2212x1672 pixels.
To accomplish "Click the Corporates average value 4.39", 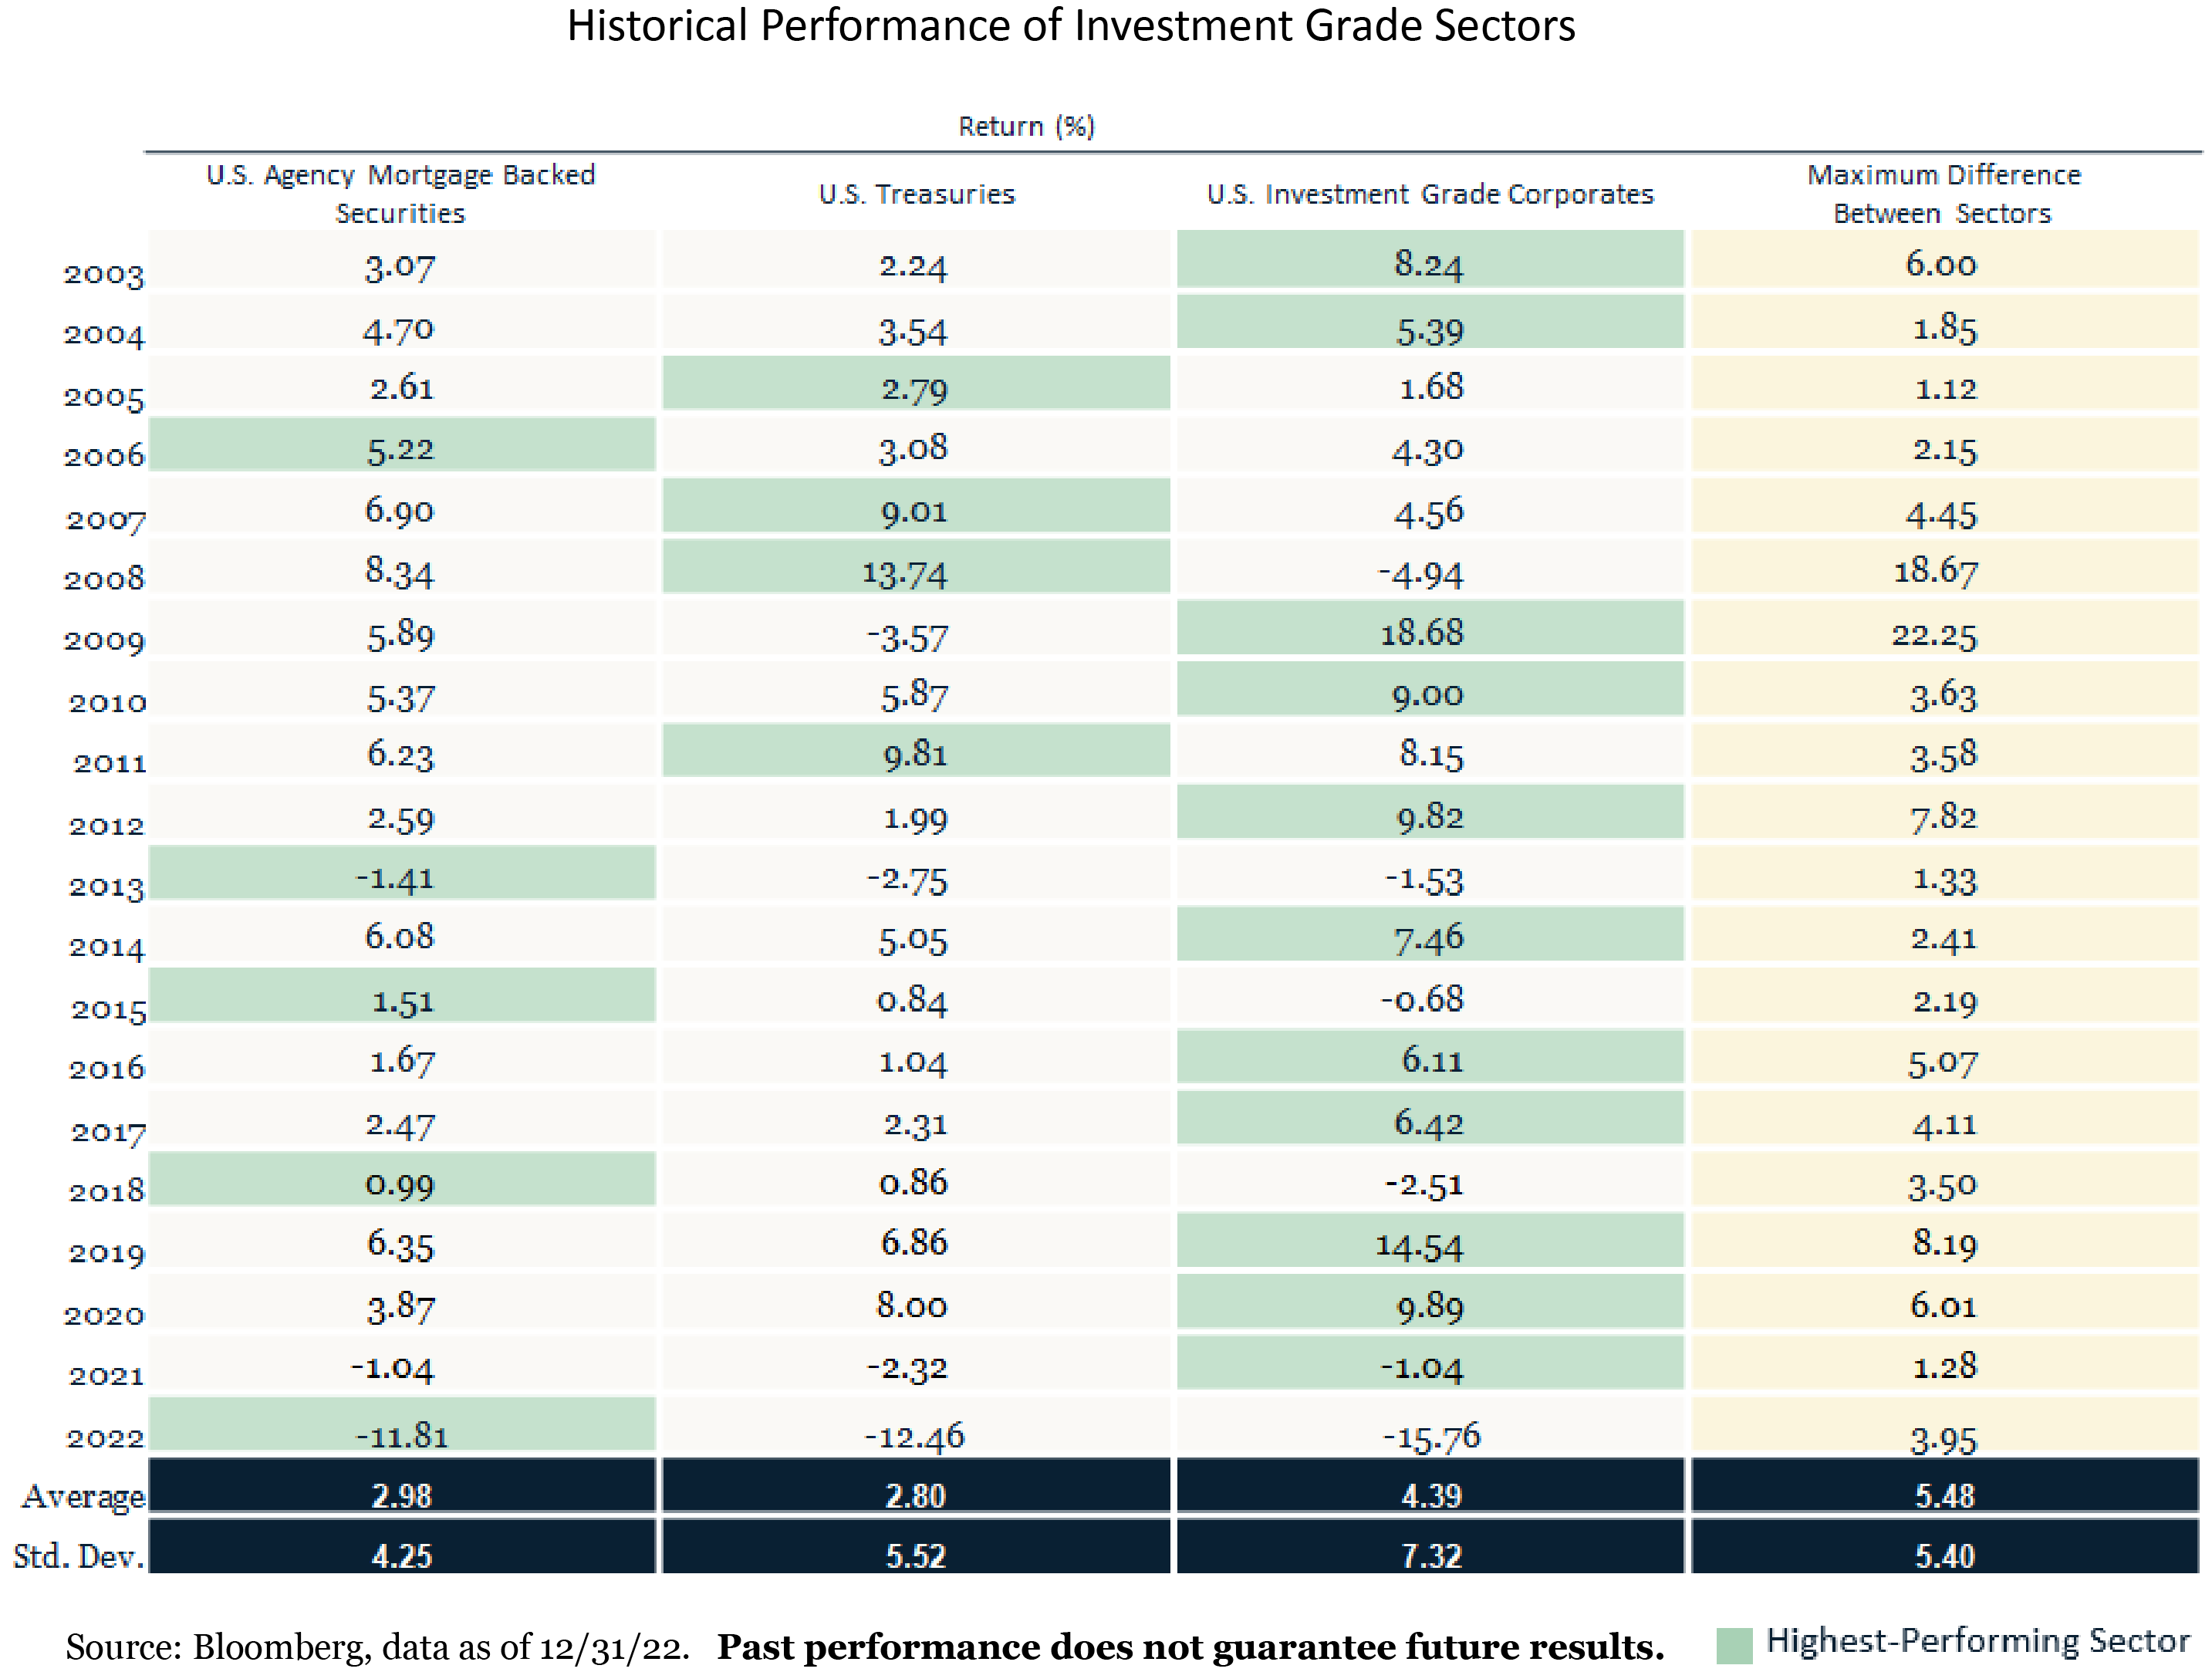I will 1431,1495.
